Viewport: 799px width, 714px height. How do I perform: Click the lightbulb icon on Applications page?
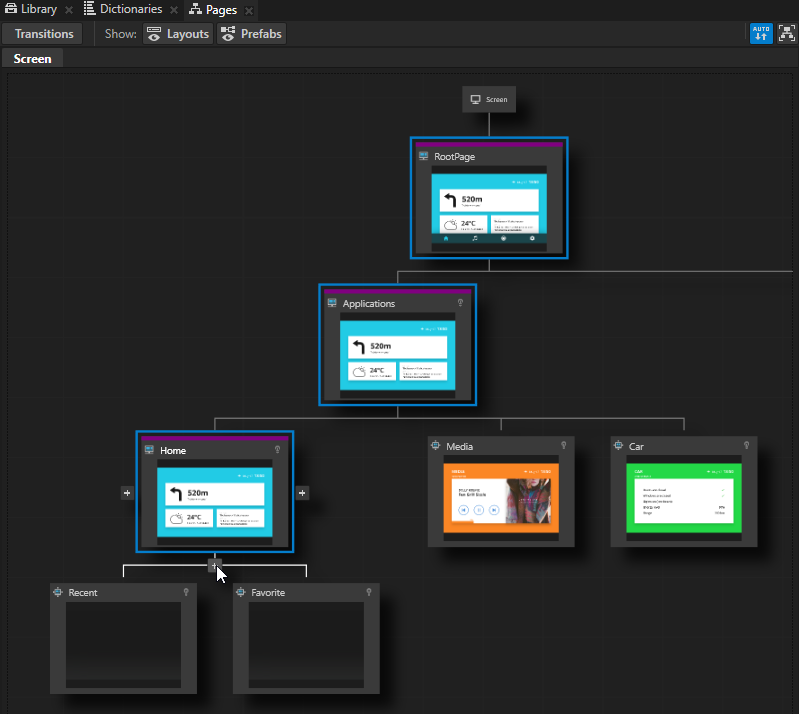click(460, 303)
